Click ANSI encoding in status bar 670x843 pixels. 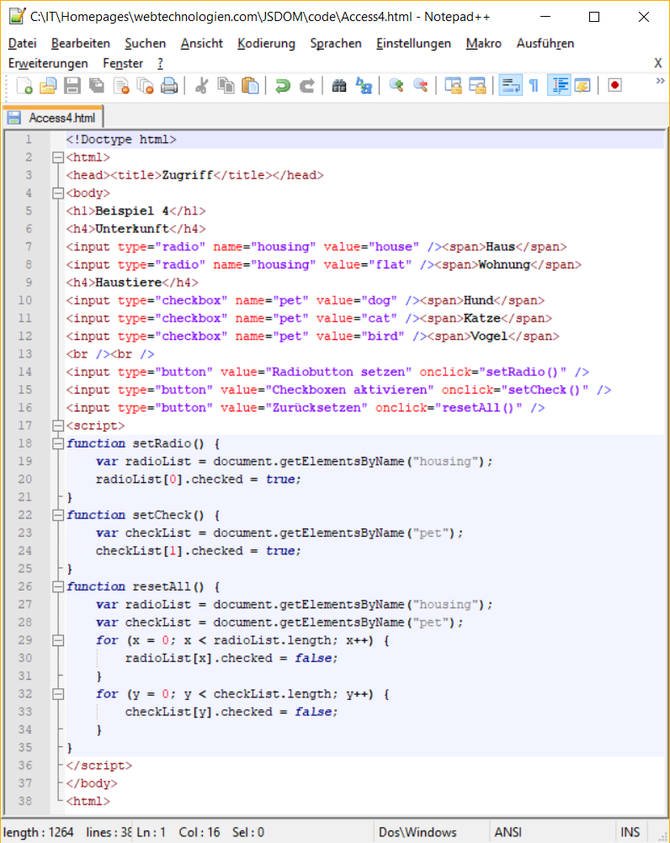(x=508, y=832)
